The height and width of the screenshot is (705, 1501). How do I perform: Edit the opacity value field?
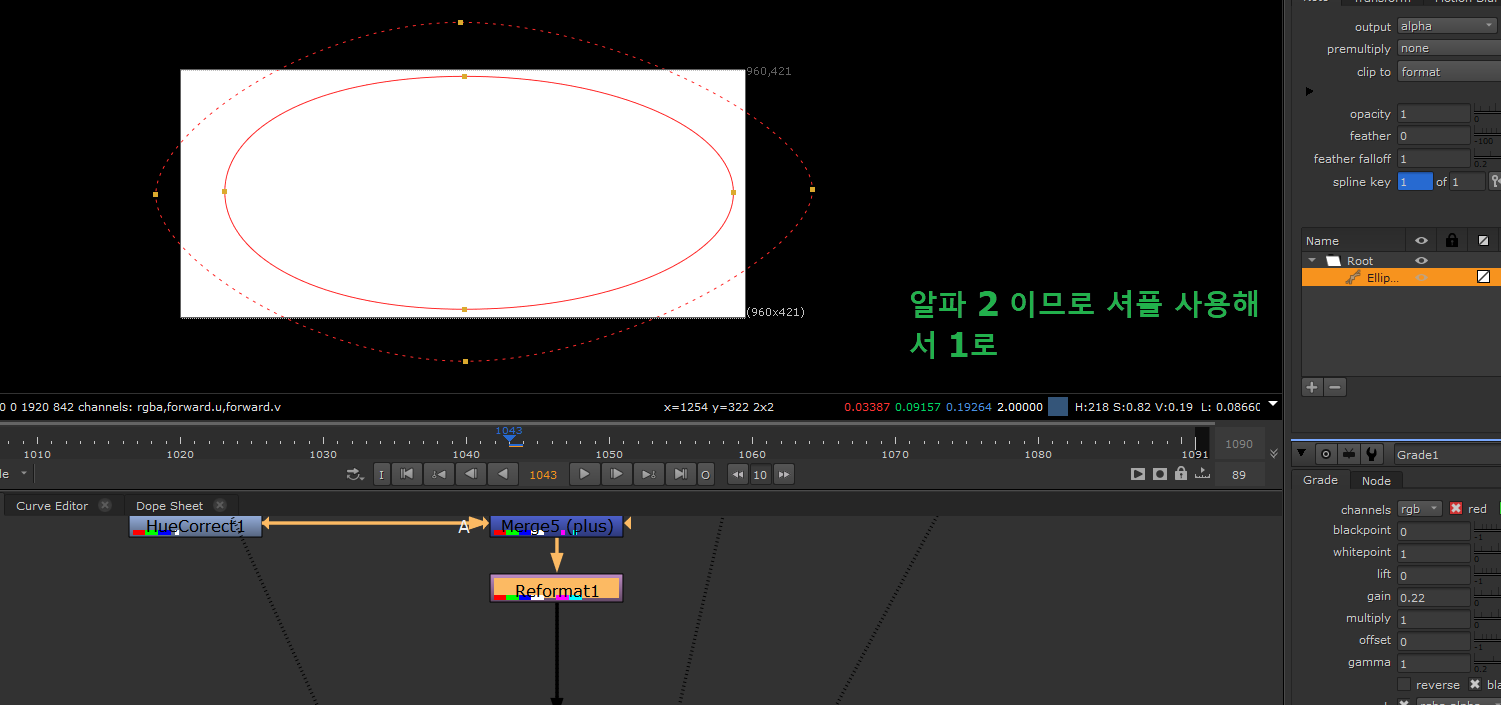click(x=1434, y=114)
